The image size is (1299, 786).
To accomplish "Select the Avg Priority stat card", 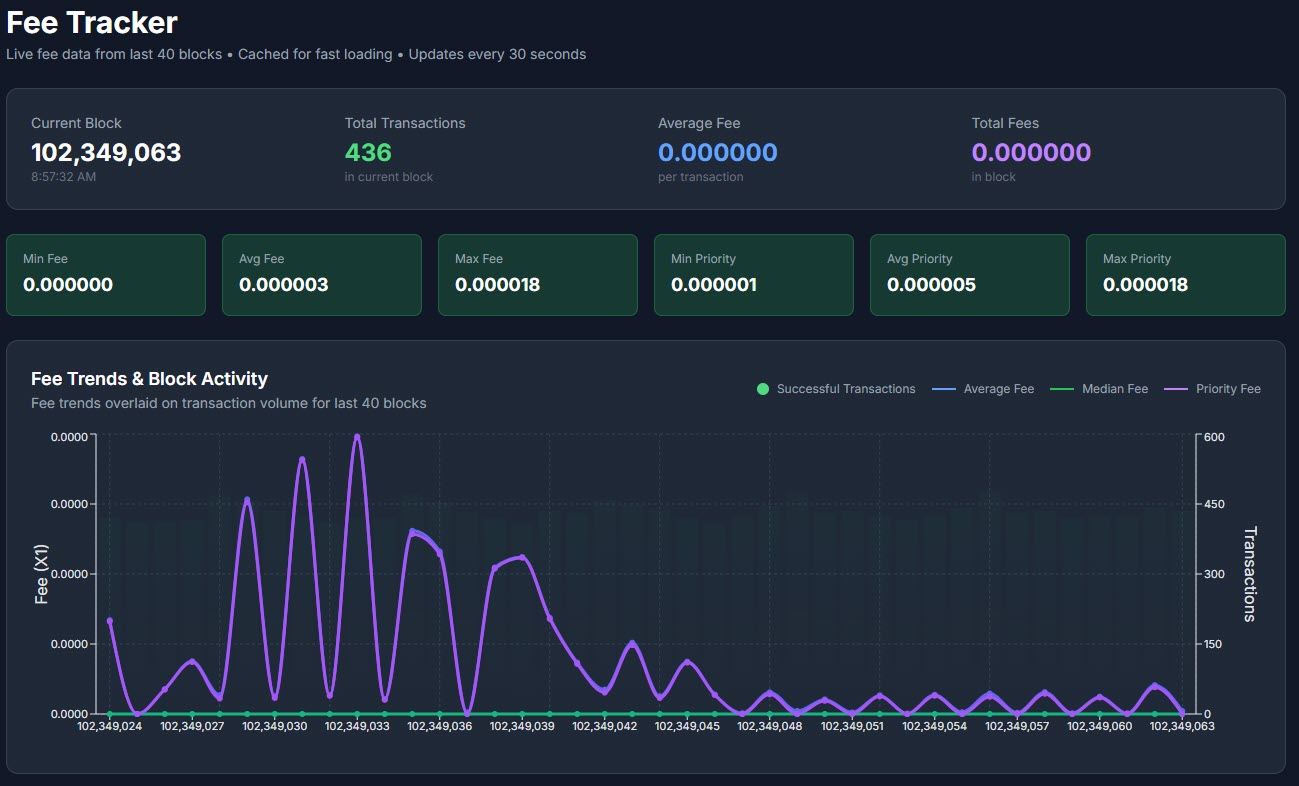I will (x=969, y=275).
